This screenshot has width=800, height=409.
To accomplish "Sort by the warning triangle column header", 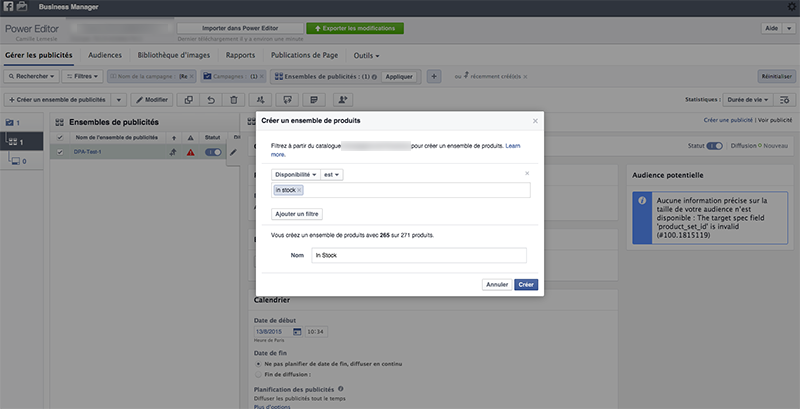I will pyautogui.click(x=190, y=138).
